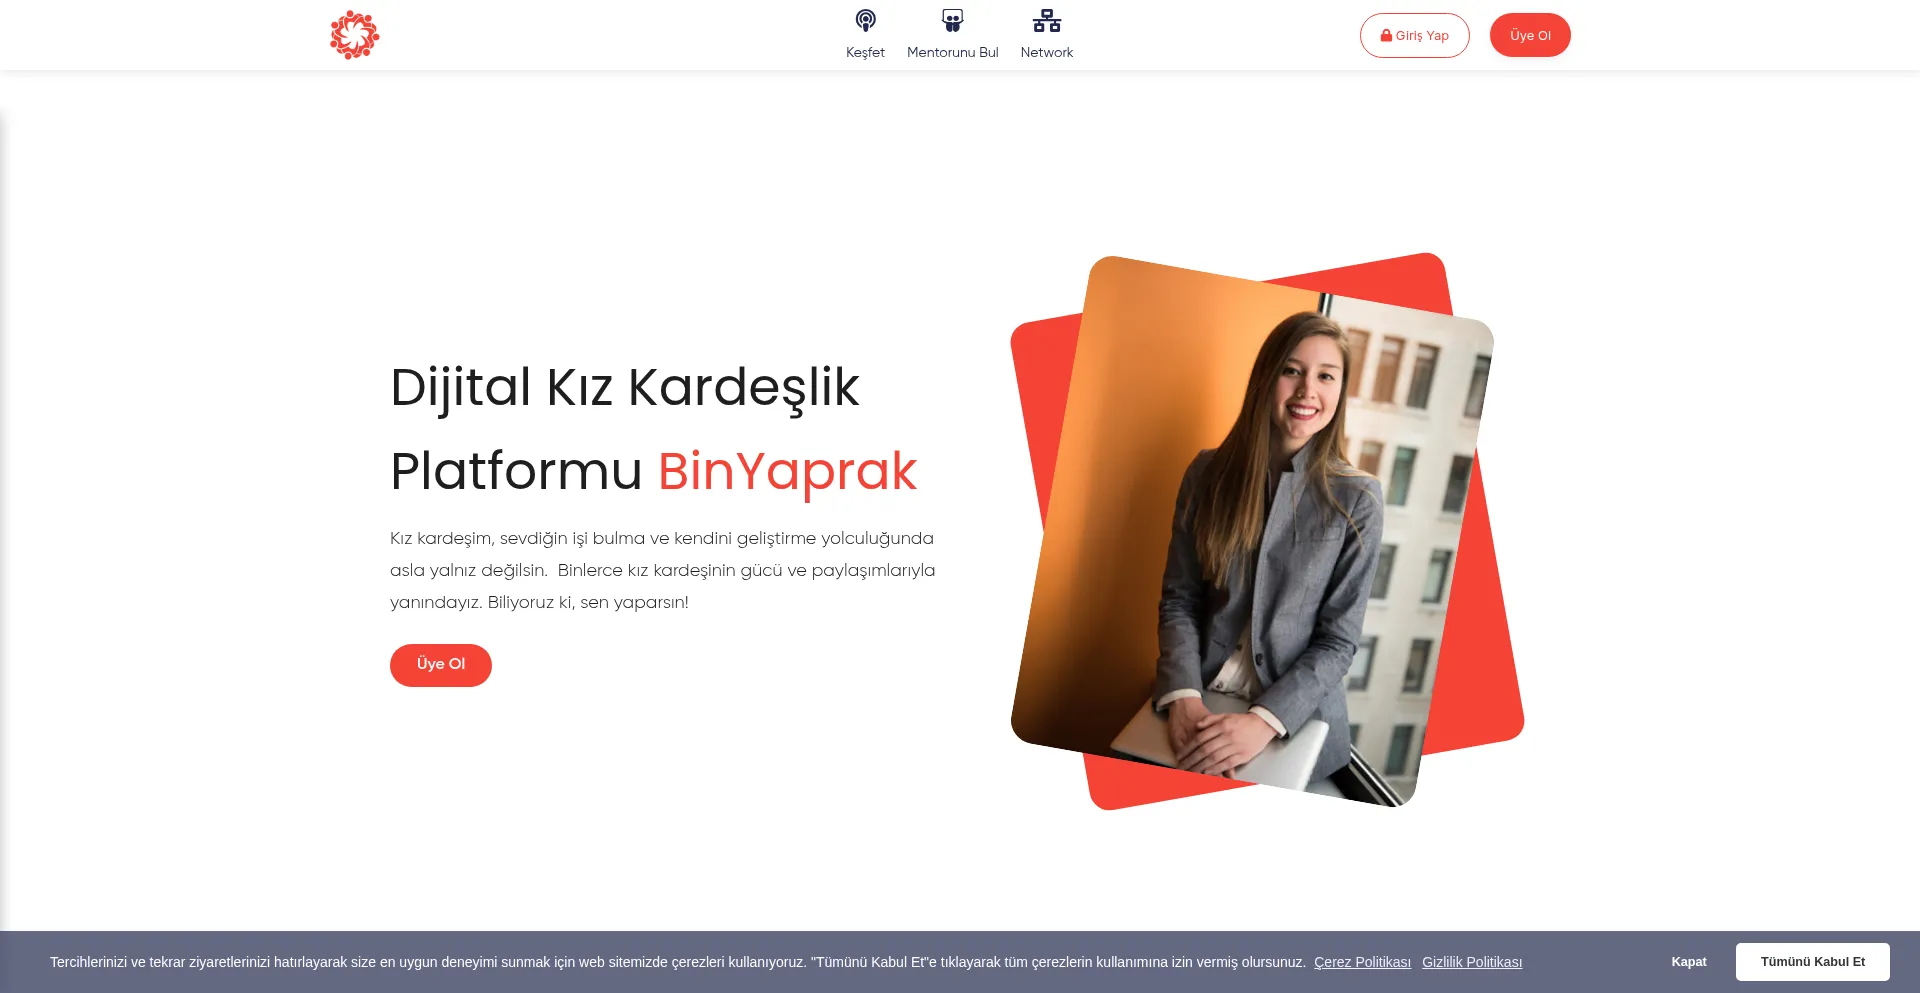Click the red BinYaprak word in the heading
The width and height of the screenshot is (1920, 993).
787,471
